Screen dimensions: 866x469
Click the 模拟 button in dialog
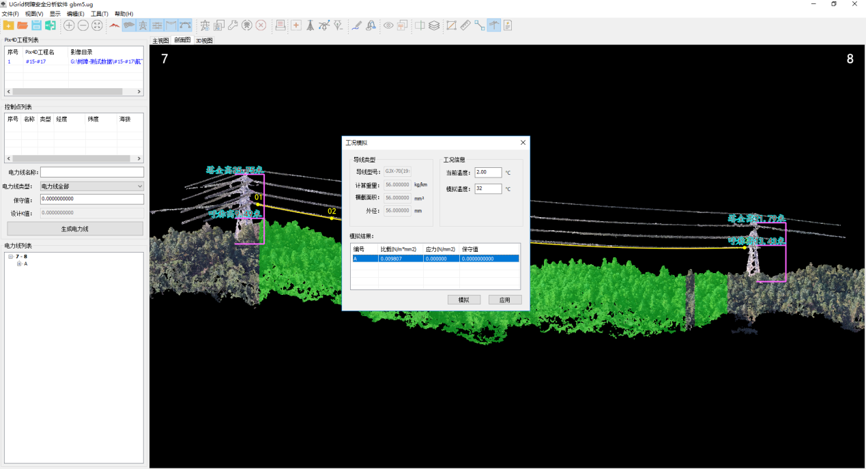point(463,300)
